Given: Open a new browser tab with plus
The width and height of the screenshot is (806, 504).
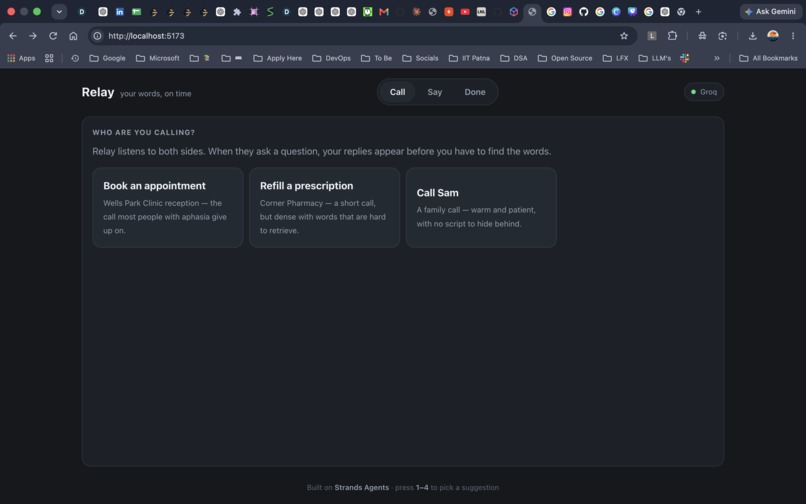Looking at the screenshot, I should coord(698,12).
